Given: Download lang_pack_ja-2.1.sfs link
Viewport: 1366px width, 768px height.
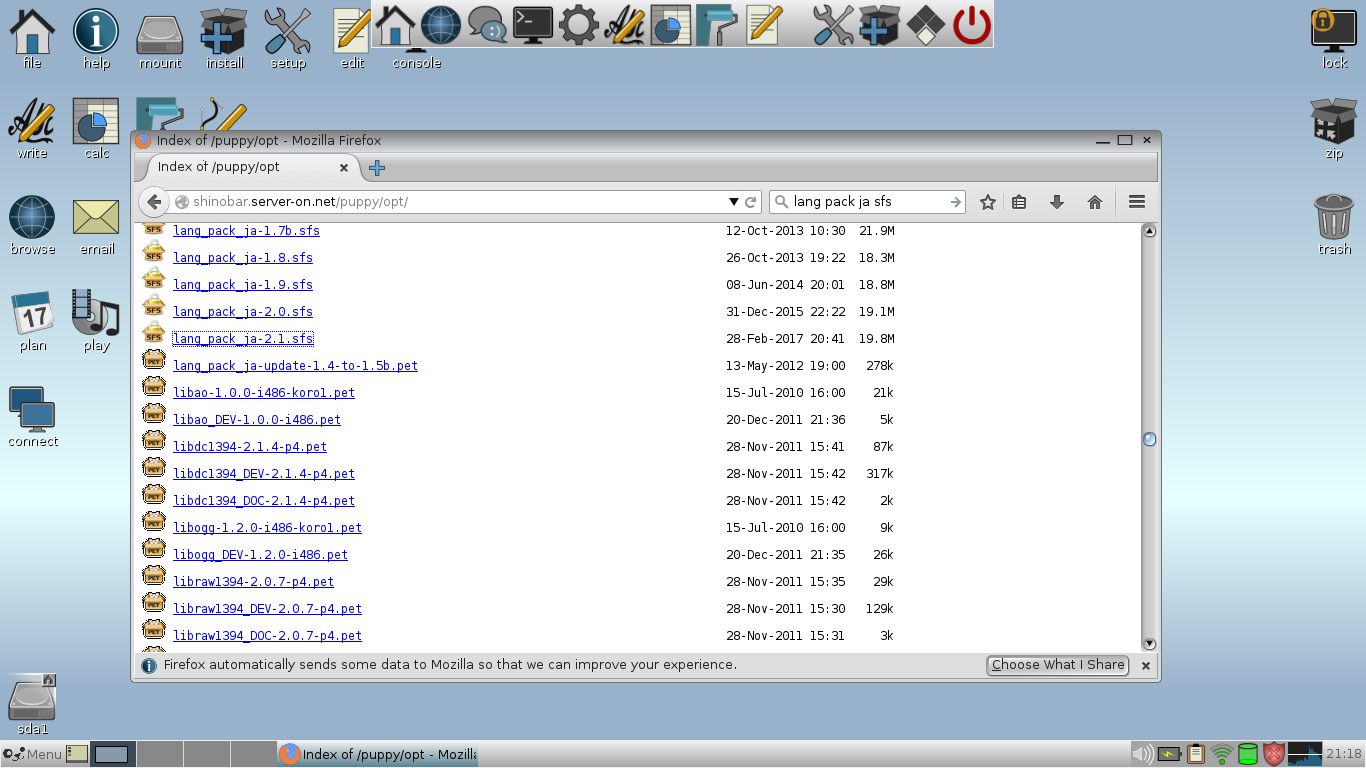Looking at the screenshot, I should click(243, 339).
